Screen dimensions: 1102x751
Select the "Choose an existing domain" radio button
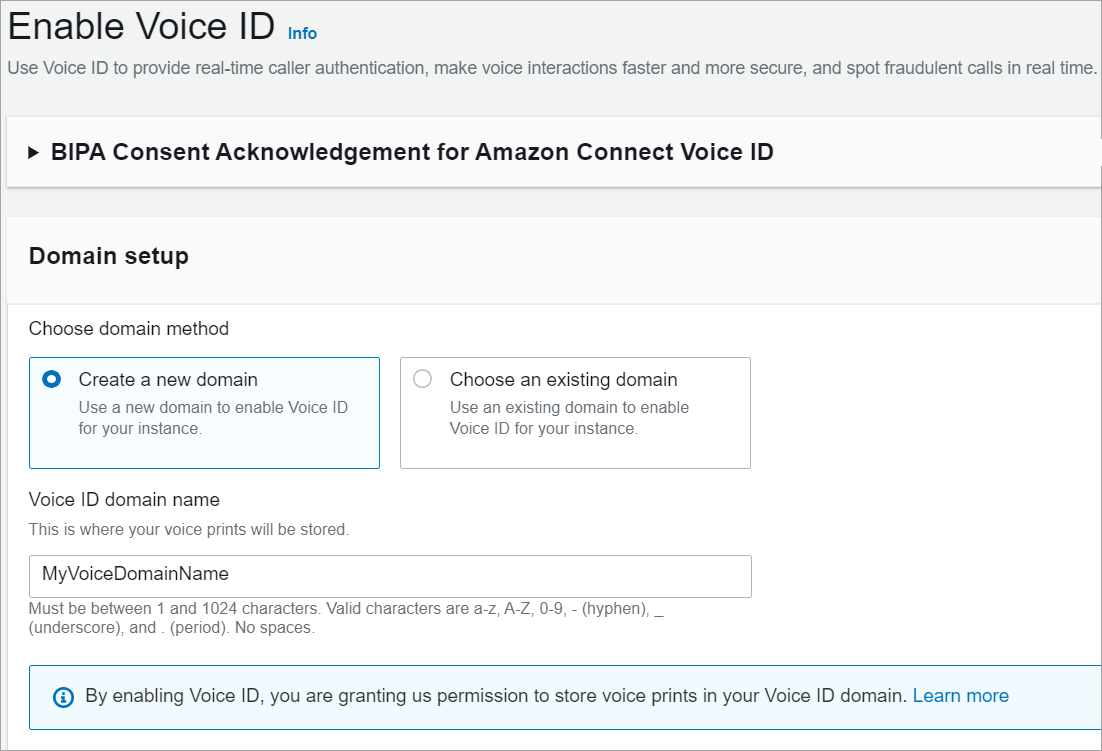tap(422, 379)
